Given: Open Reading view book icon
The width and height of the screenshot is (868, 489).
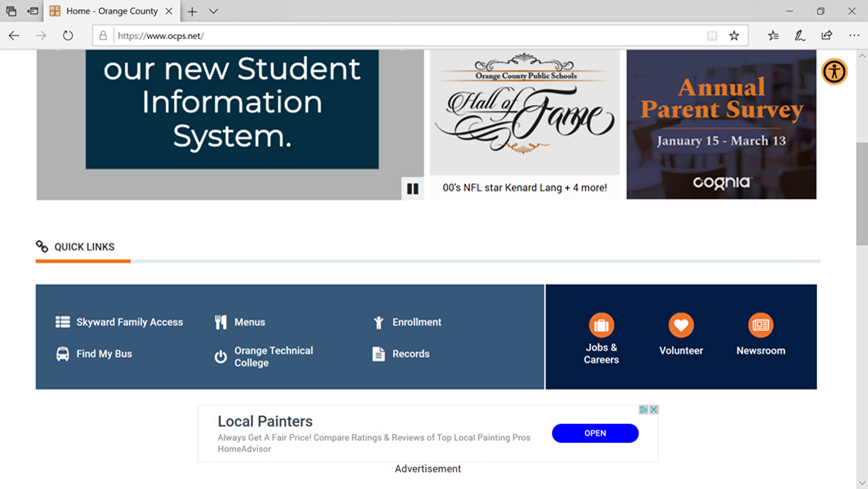Looking at the screenshot, I should coord(712,36).
